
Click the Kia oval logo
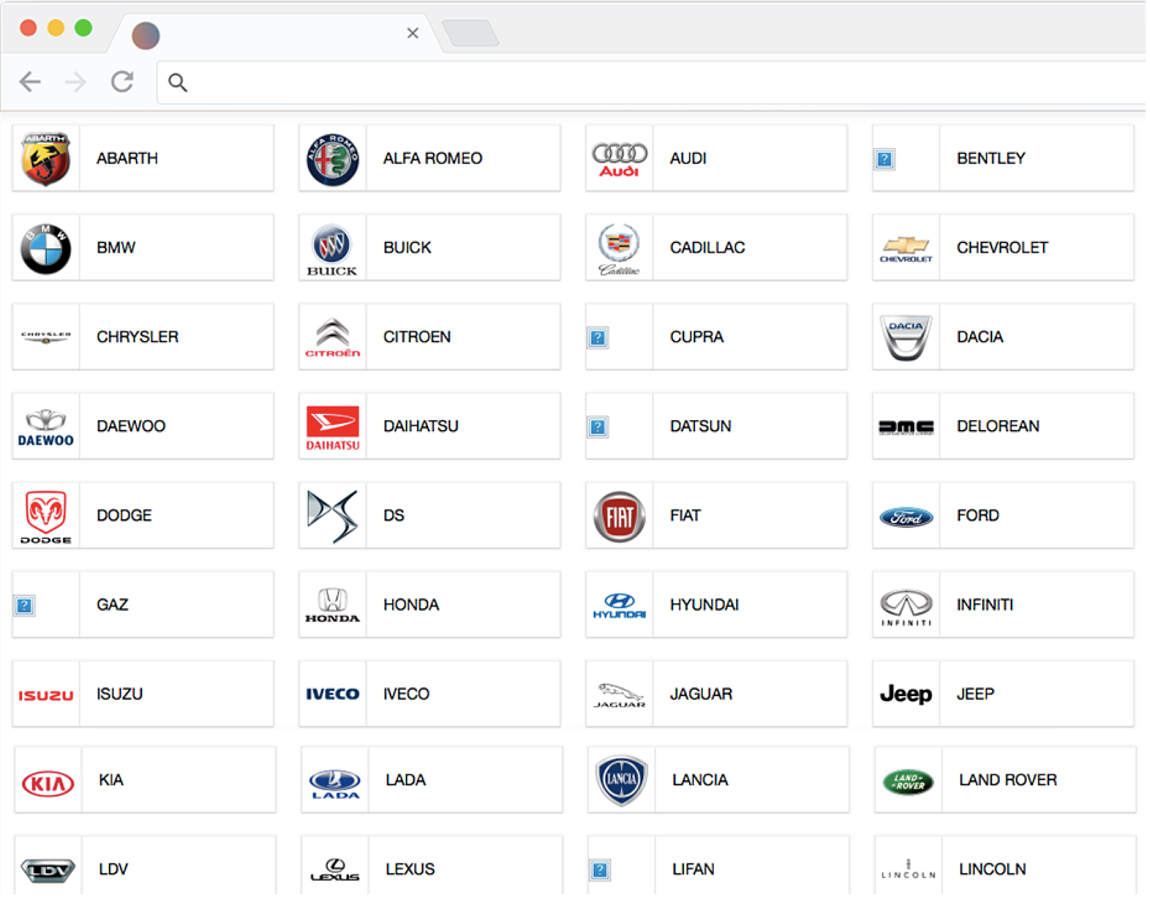pyautogui.click(x=48, y=783)
